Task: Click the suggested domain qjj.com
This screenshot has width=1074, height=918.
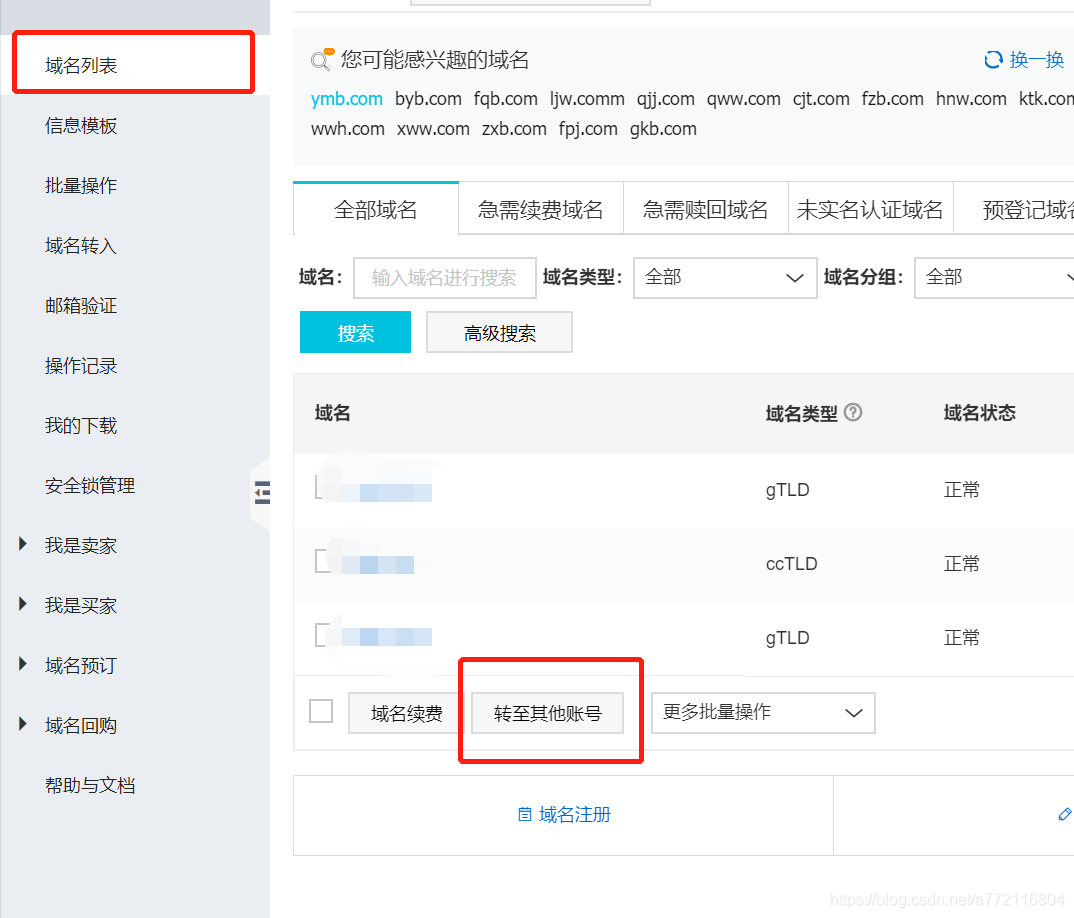Action: [666, 99]
